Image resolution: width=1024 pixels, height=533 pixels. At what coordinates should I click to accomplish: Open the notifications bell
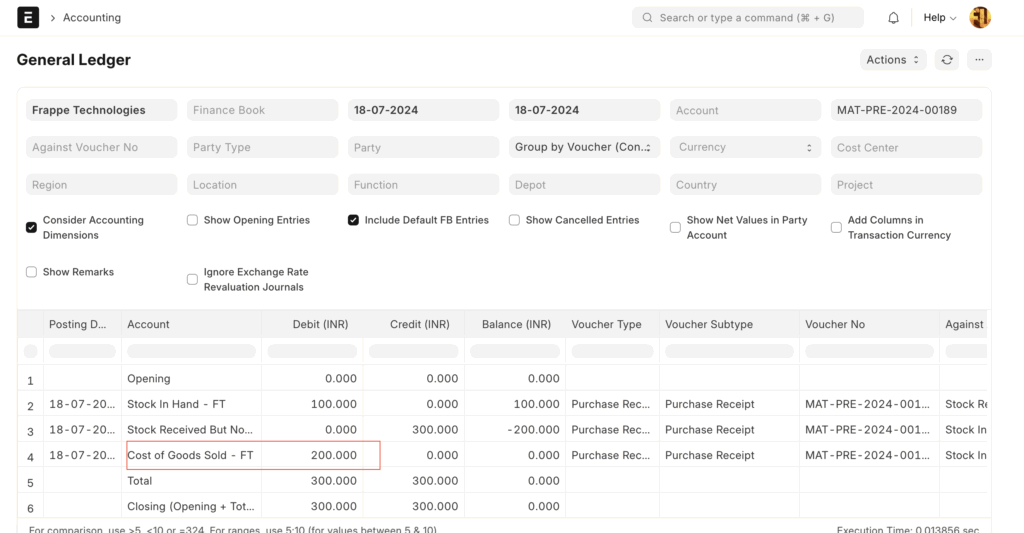(893, 18)
